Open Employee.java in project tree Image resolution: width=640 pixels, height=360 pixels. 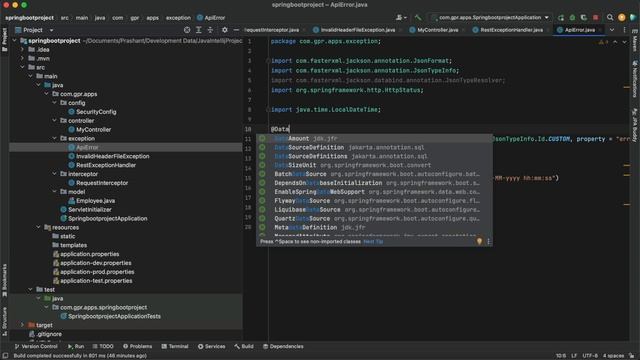pyautogui.click(x=95, y=201)
